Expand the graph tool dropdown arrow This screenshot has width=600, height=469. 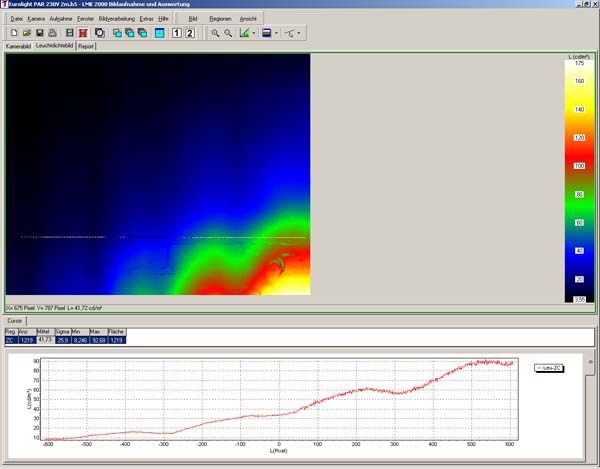click(253, 33)
